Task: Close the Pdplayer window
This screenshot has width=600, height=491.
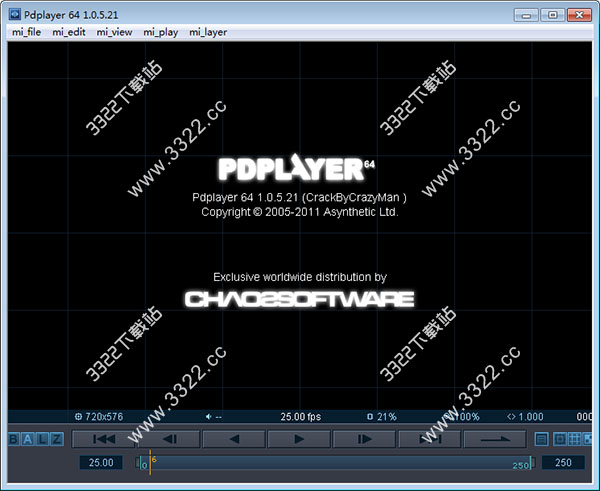Action: (x=579, y=15)
